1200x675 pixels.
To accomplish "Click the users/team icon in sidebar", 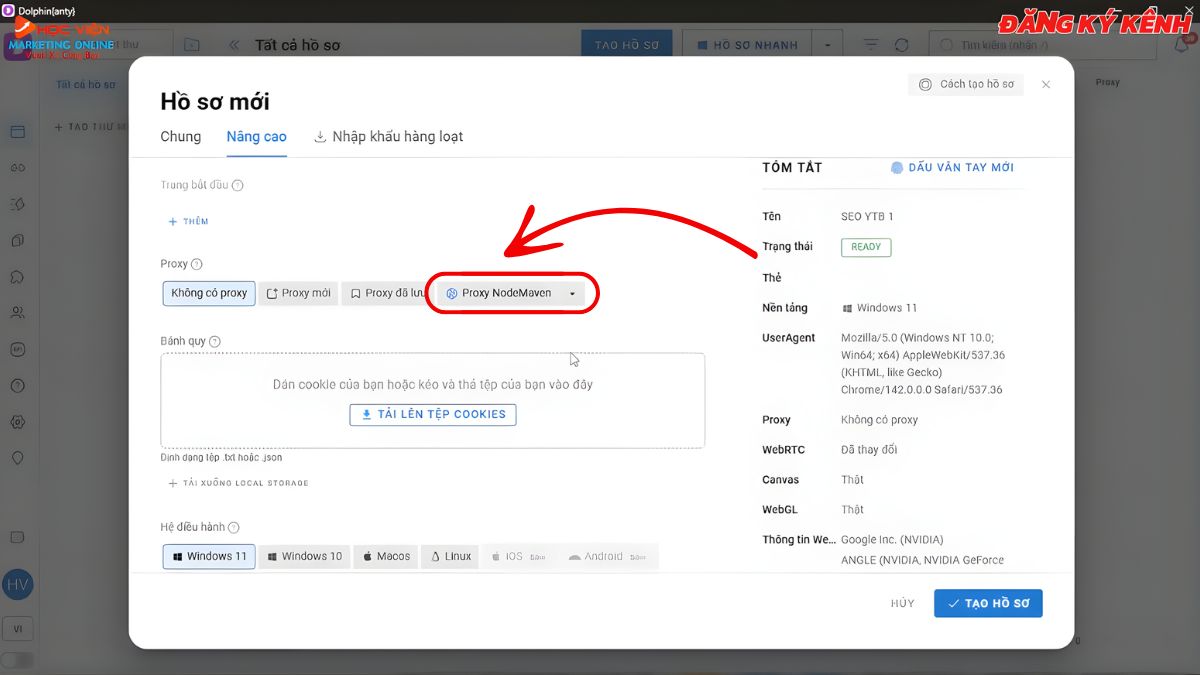I will pyautogui.click(x=17, y=313).
